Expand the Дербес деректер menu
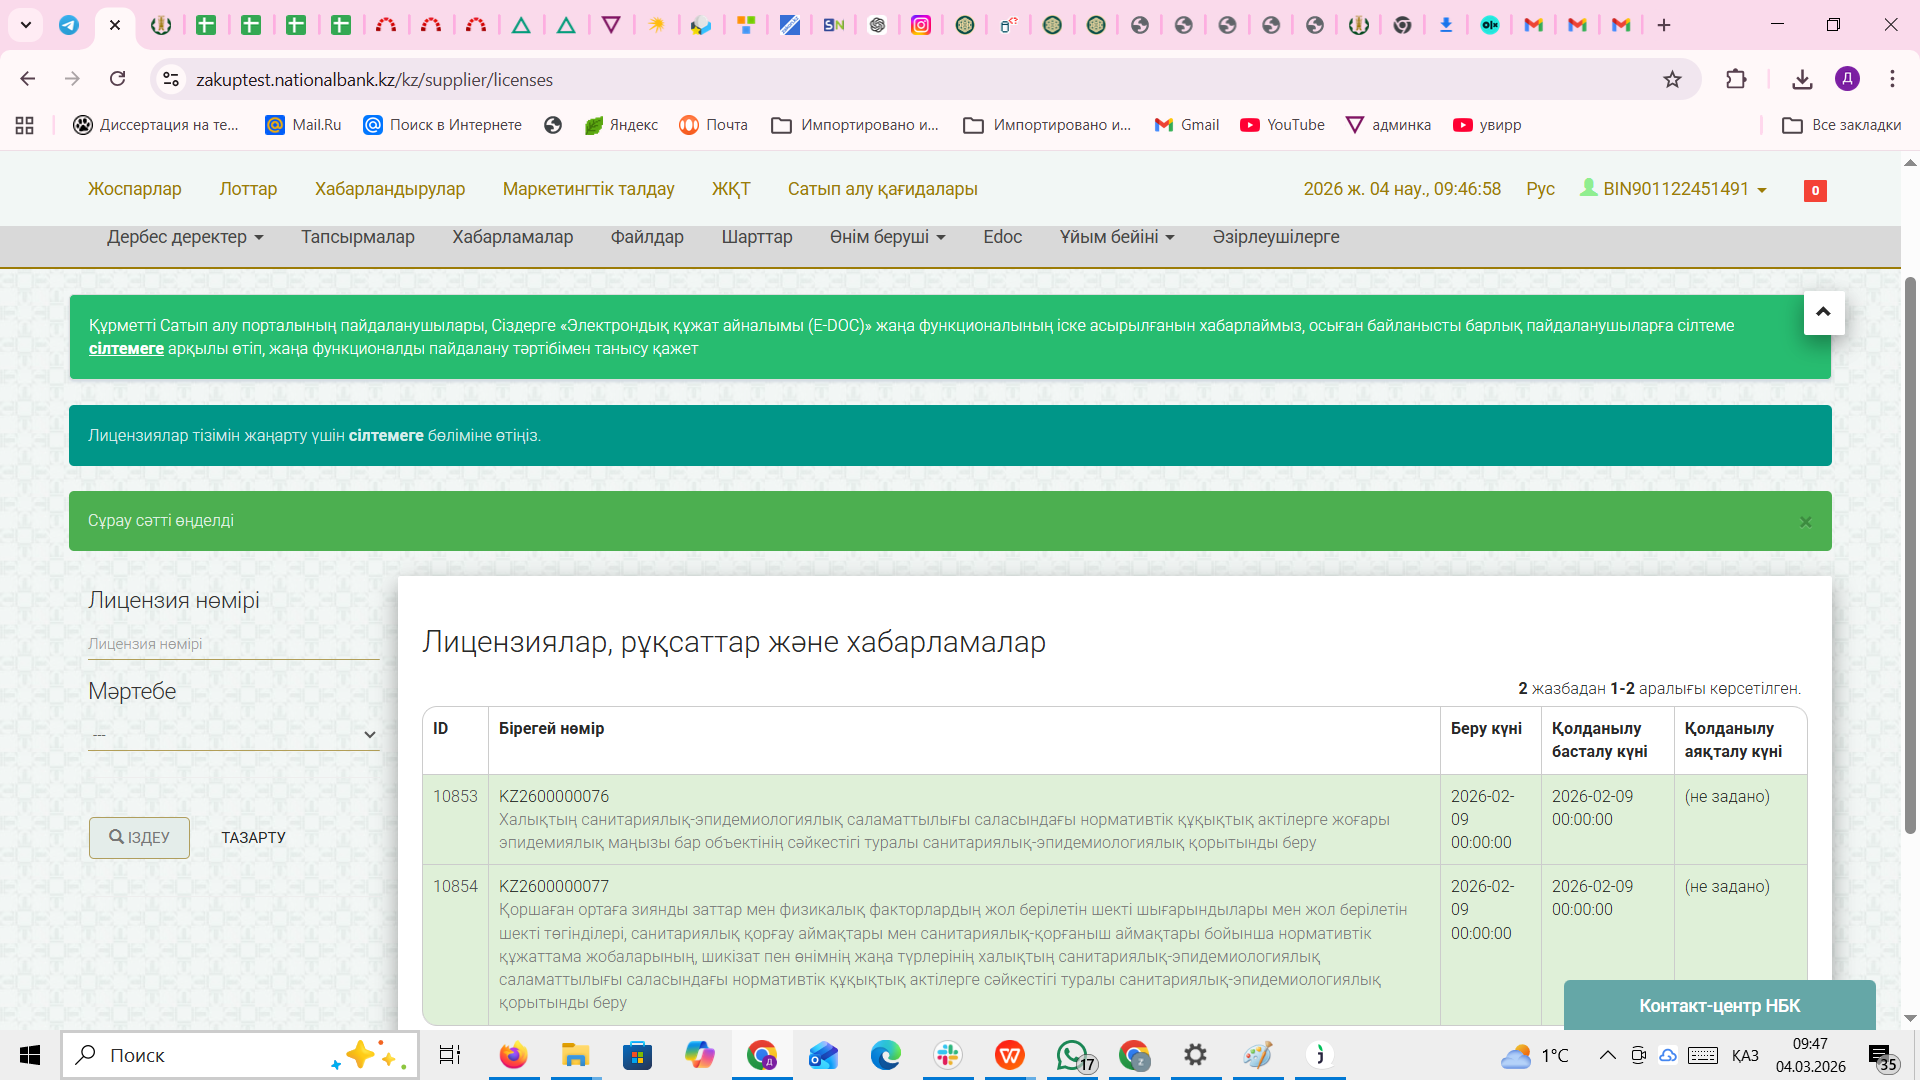 pyautogui.click(x=185, y=237)
